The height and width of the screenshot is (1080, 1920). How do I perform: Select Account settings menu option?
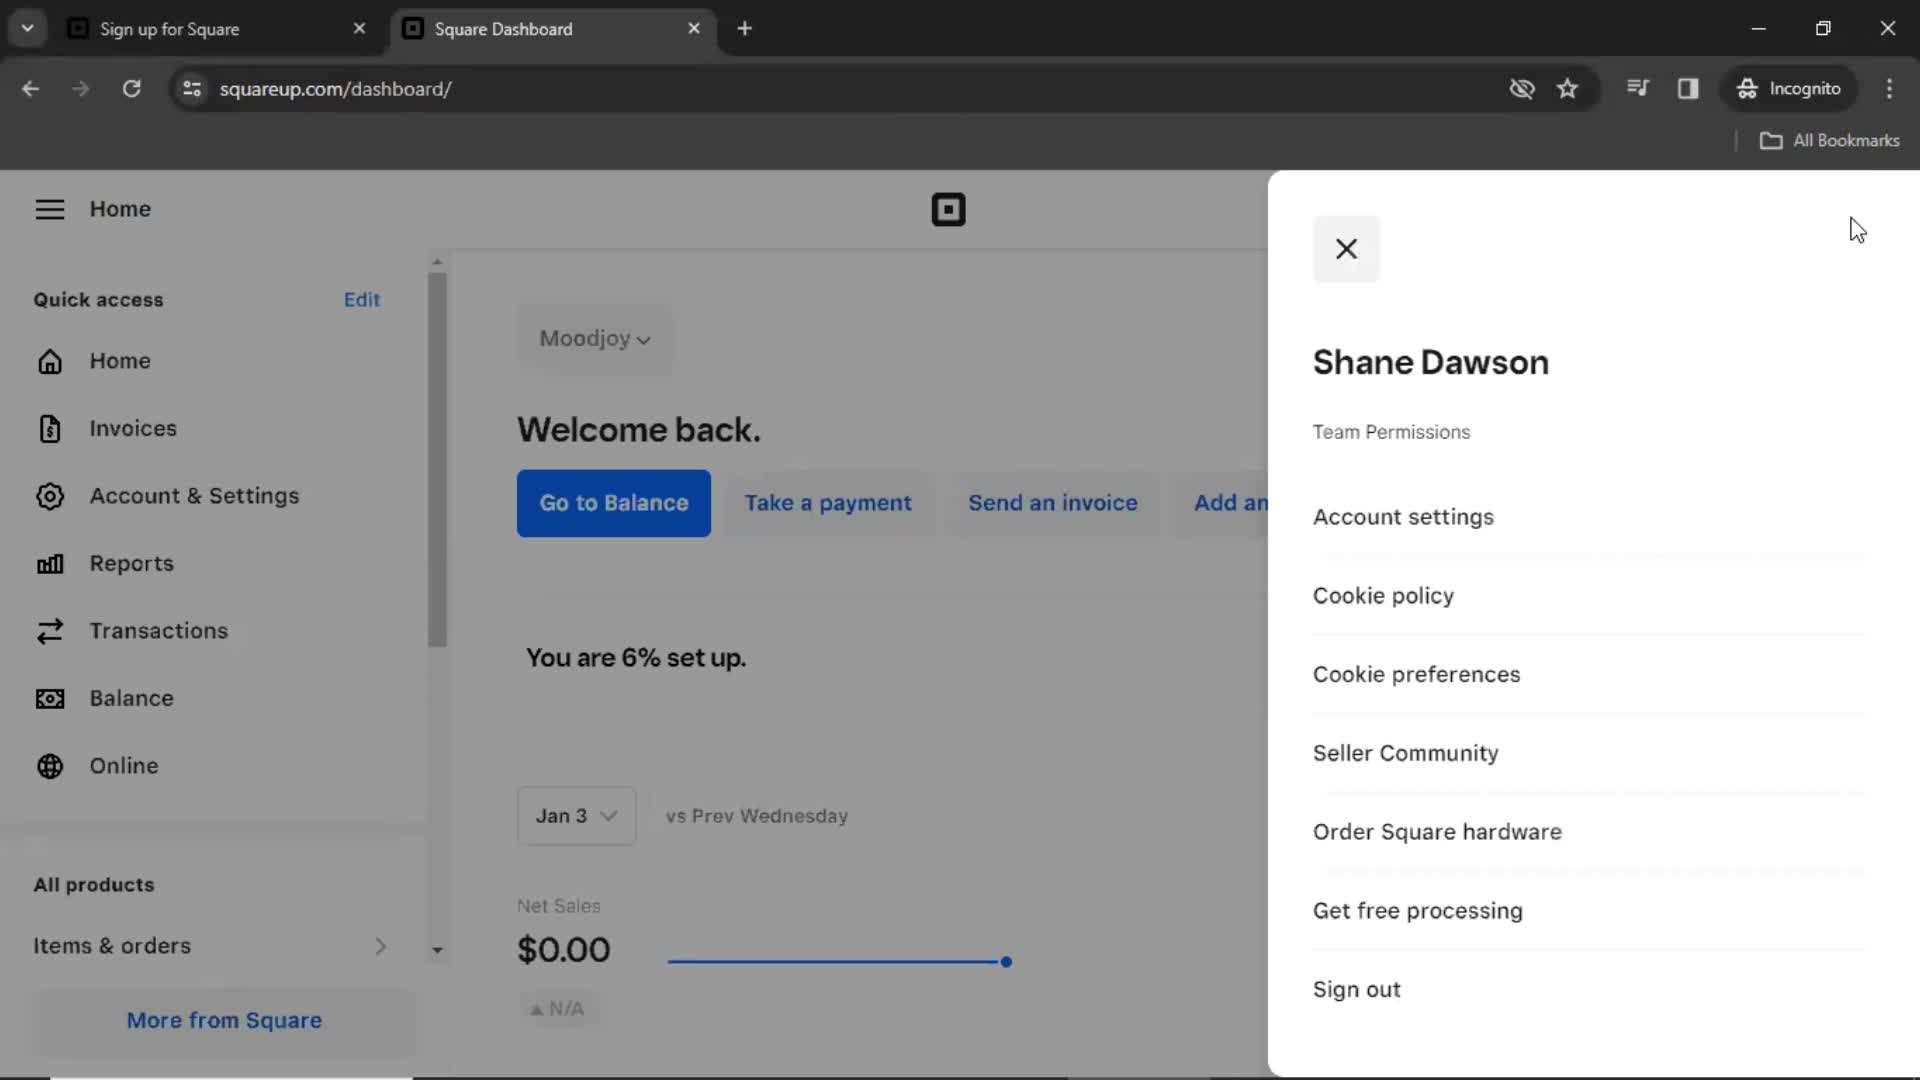1403,516
